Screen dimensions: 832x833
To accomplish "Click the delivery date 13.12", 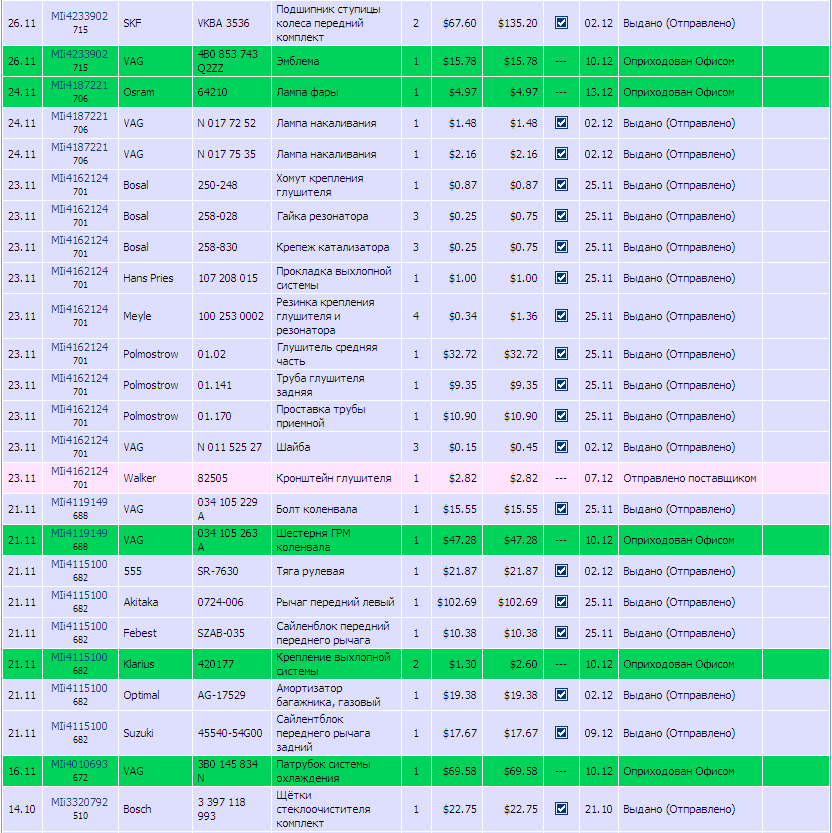I will (598, 92).
